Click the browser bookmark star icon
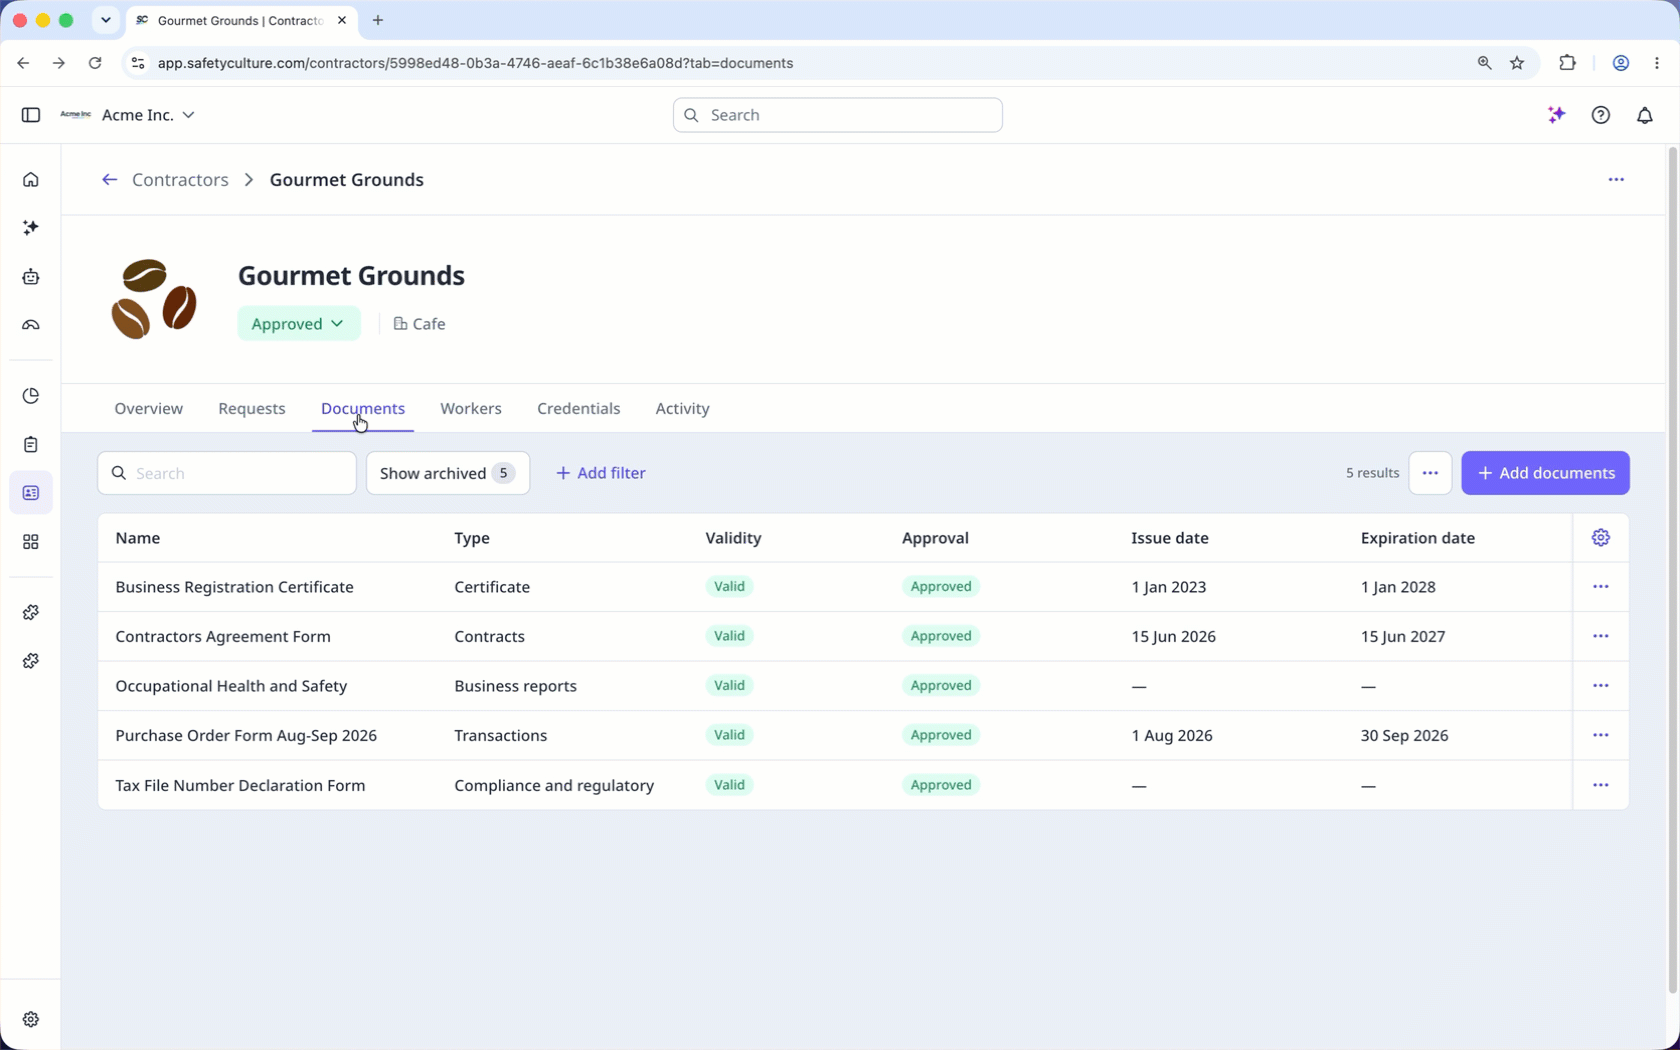The height and width of the screenshot is (1050, 1680). 1517,63
